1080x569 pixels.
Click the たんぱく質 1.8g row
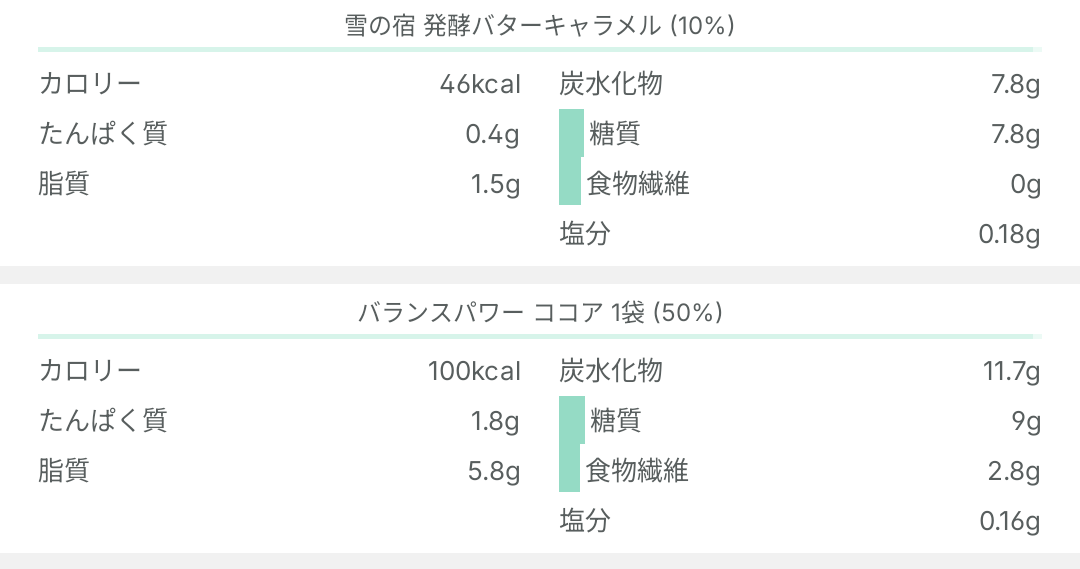(279, 421)
